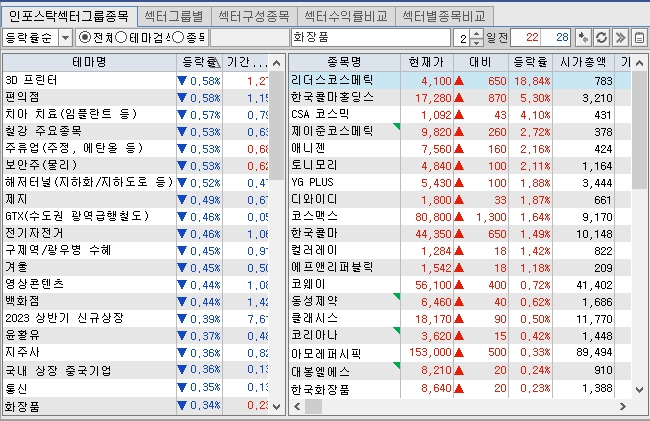Click green flag marker on 코리아나 row
Viewport: 650px width, 421px height.
[396, 330]
